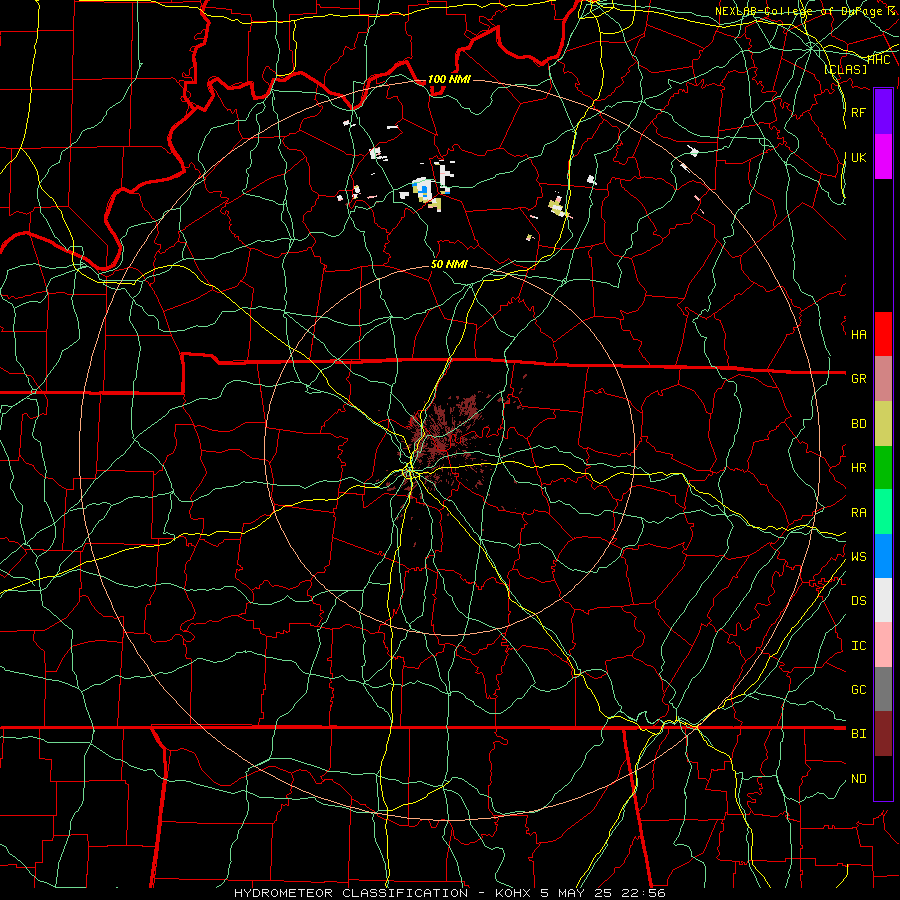Click the "RF" legend label

[859, 112]
